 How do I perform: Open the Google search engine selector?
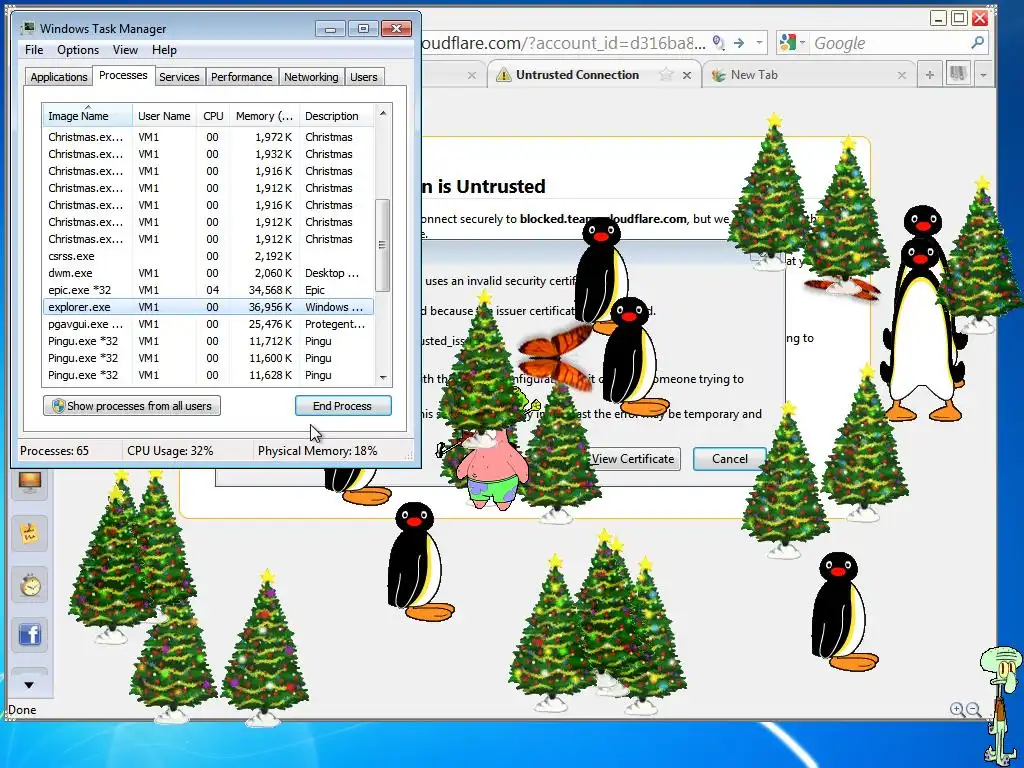click(x=793, y=43)
